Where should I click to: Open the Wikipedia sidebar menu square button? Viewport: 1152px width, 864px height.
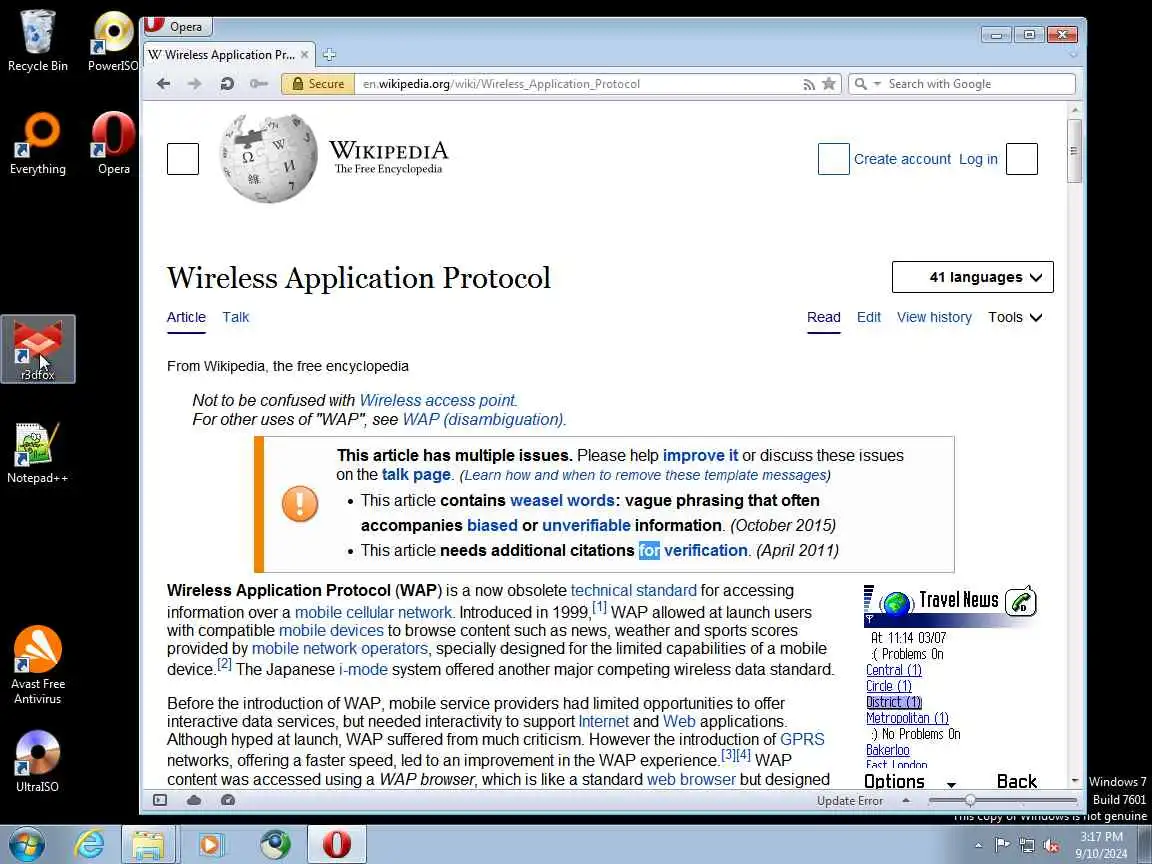[183, 159]
